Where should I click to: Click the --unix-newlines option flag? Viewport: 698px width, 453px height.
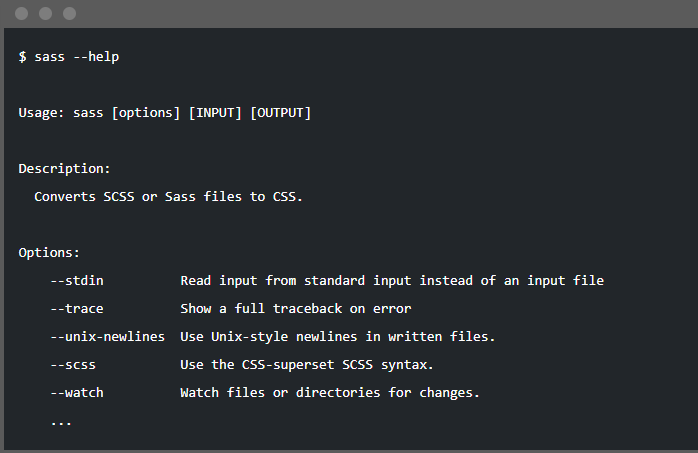107,337
